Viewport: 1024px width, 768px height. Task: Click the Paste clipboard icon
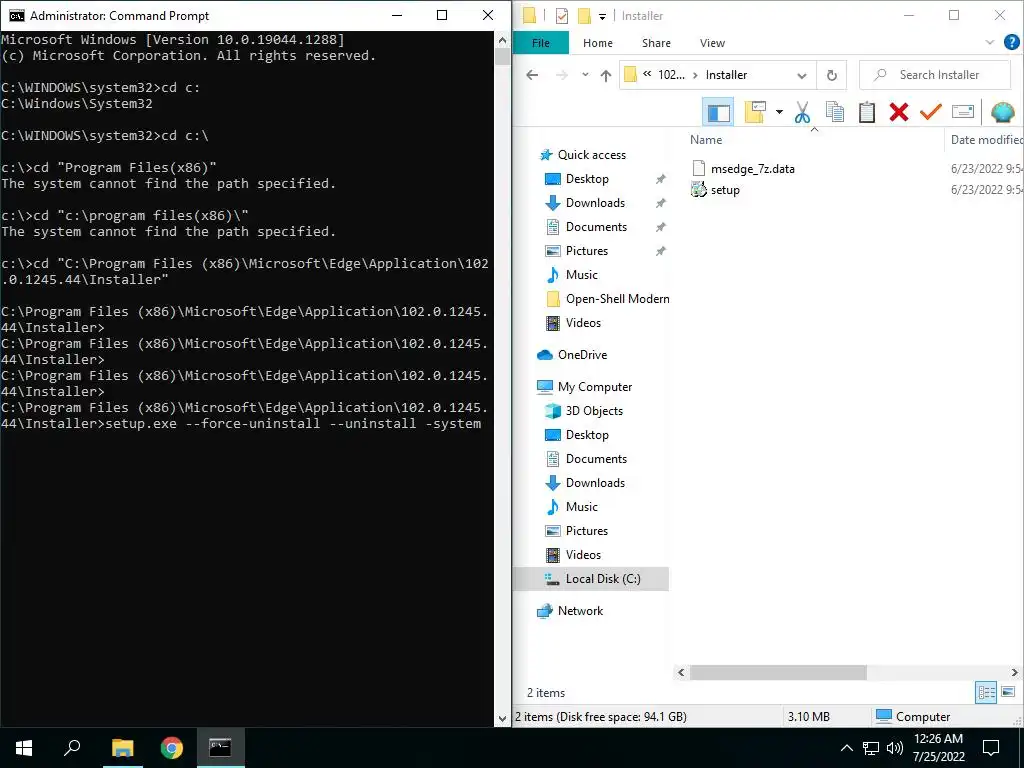click(x=867, y=112)
